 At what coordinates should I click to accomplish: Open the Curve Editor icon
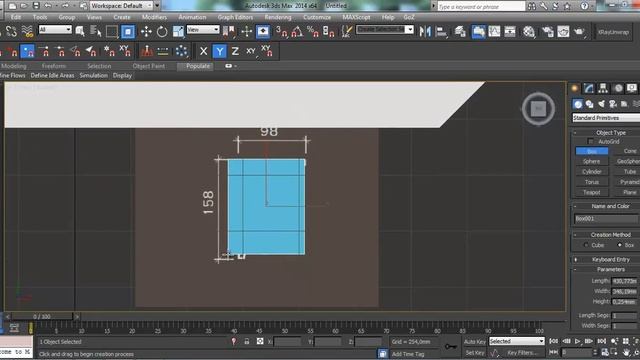click(494, 31)
